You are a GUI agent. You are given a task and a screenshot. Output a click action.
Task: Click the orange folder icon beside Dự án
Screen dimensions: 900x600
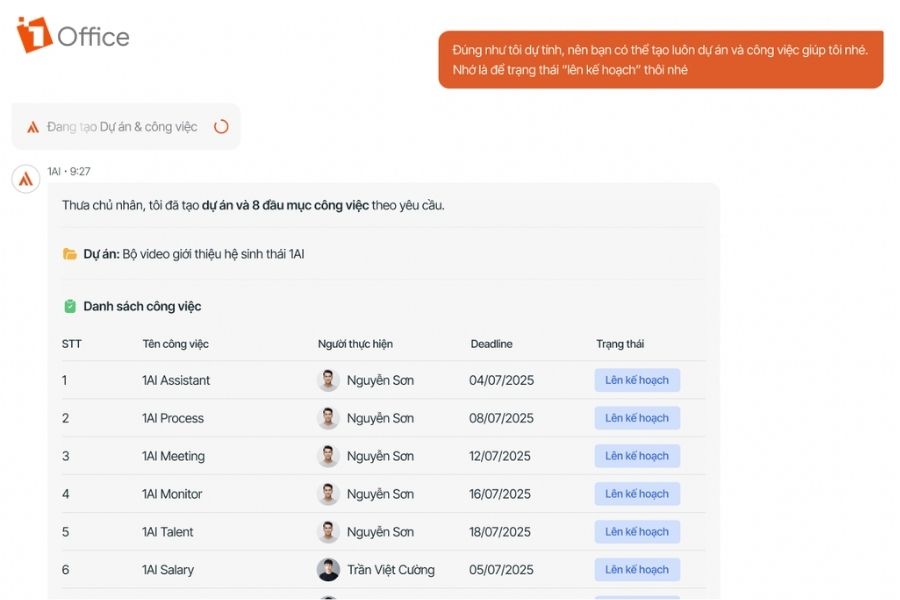point(69,254)
